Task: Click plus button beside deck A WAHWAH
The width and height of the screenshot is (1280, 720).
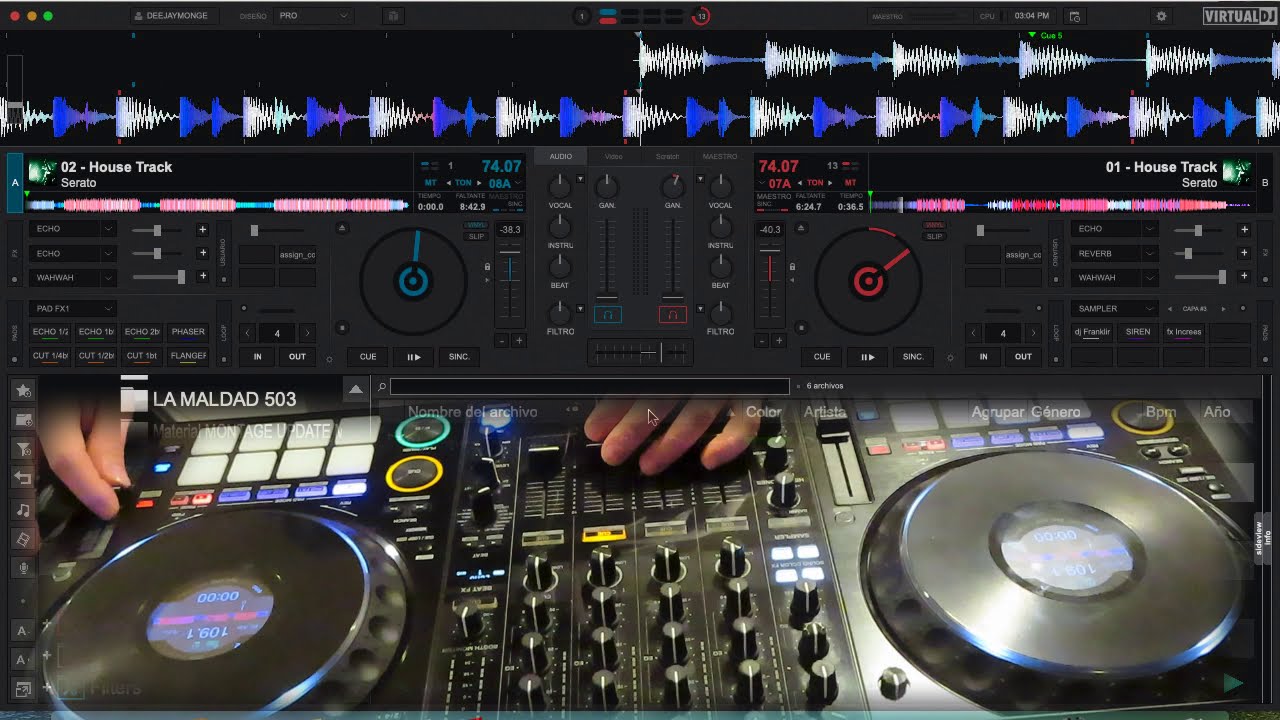Action: 202,276
